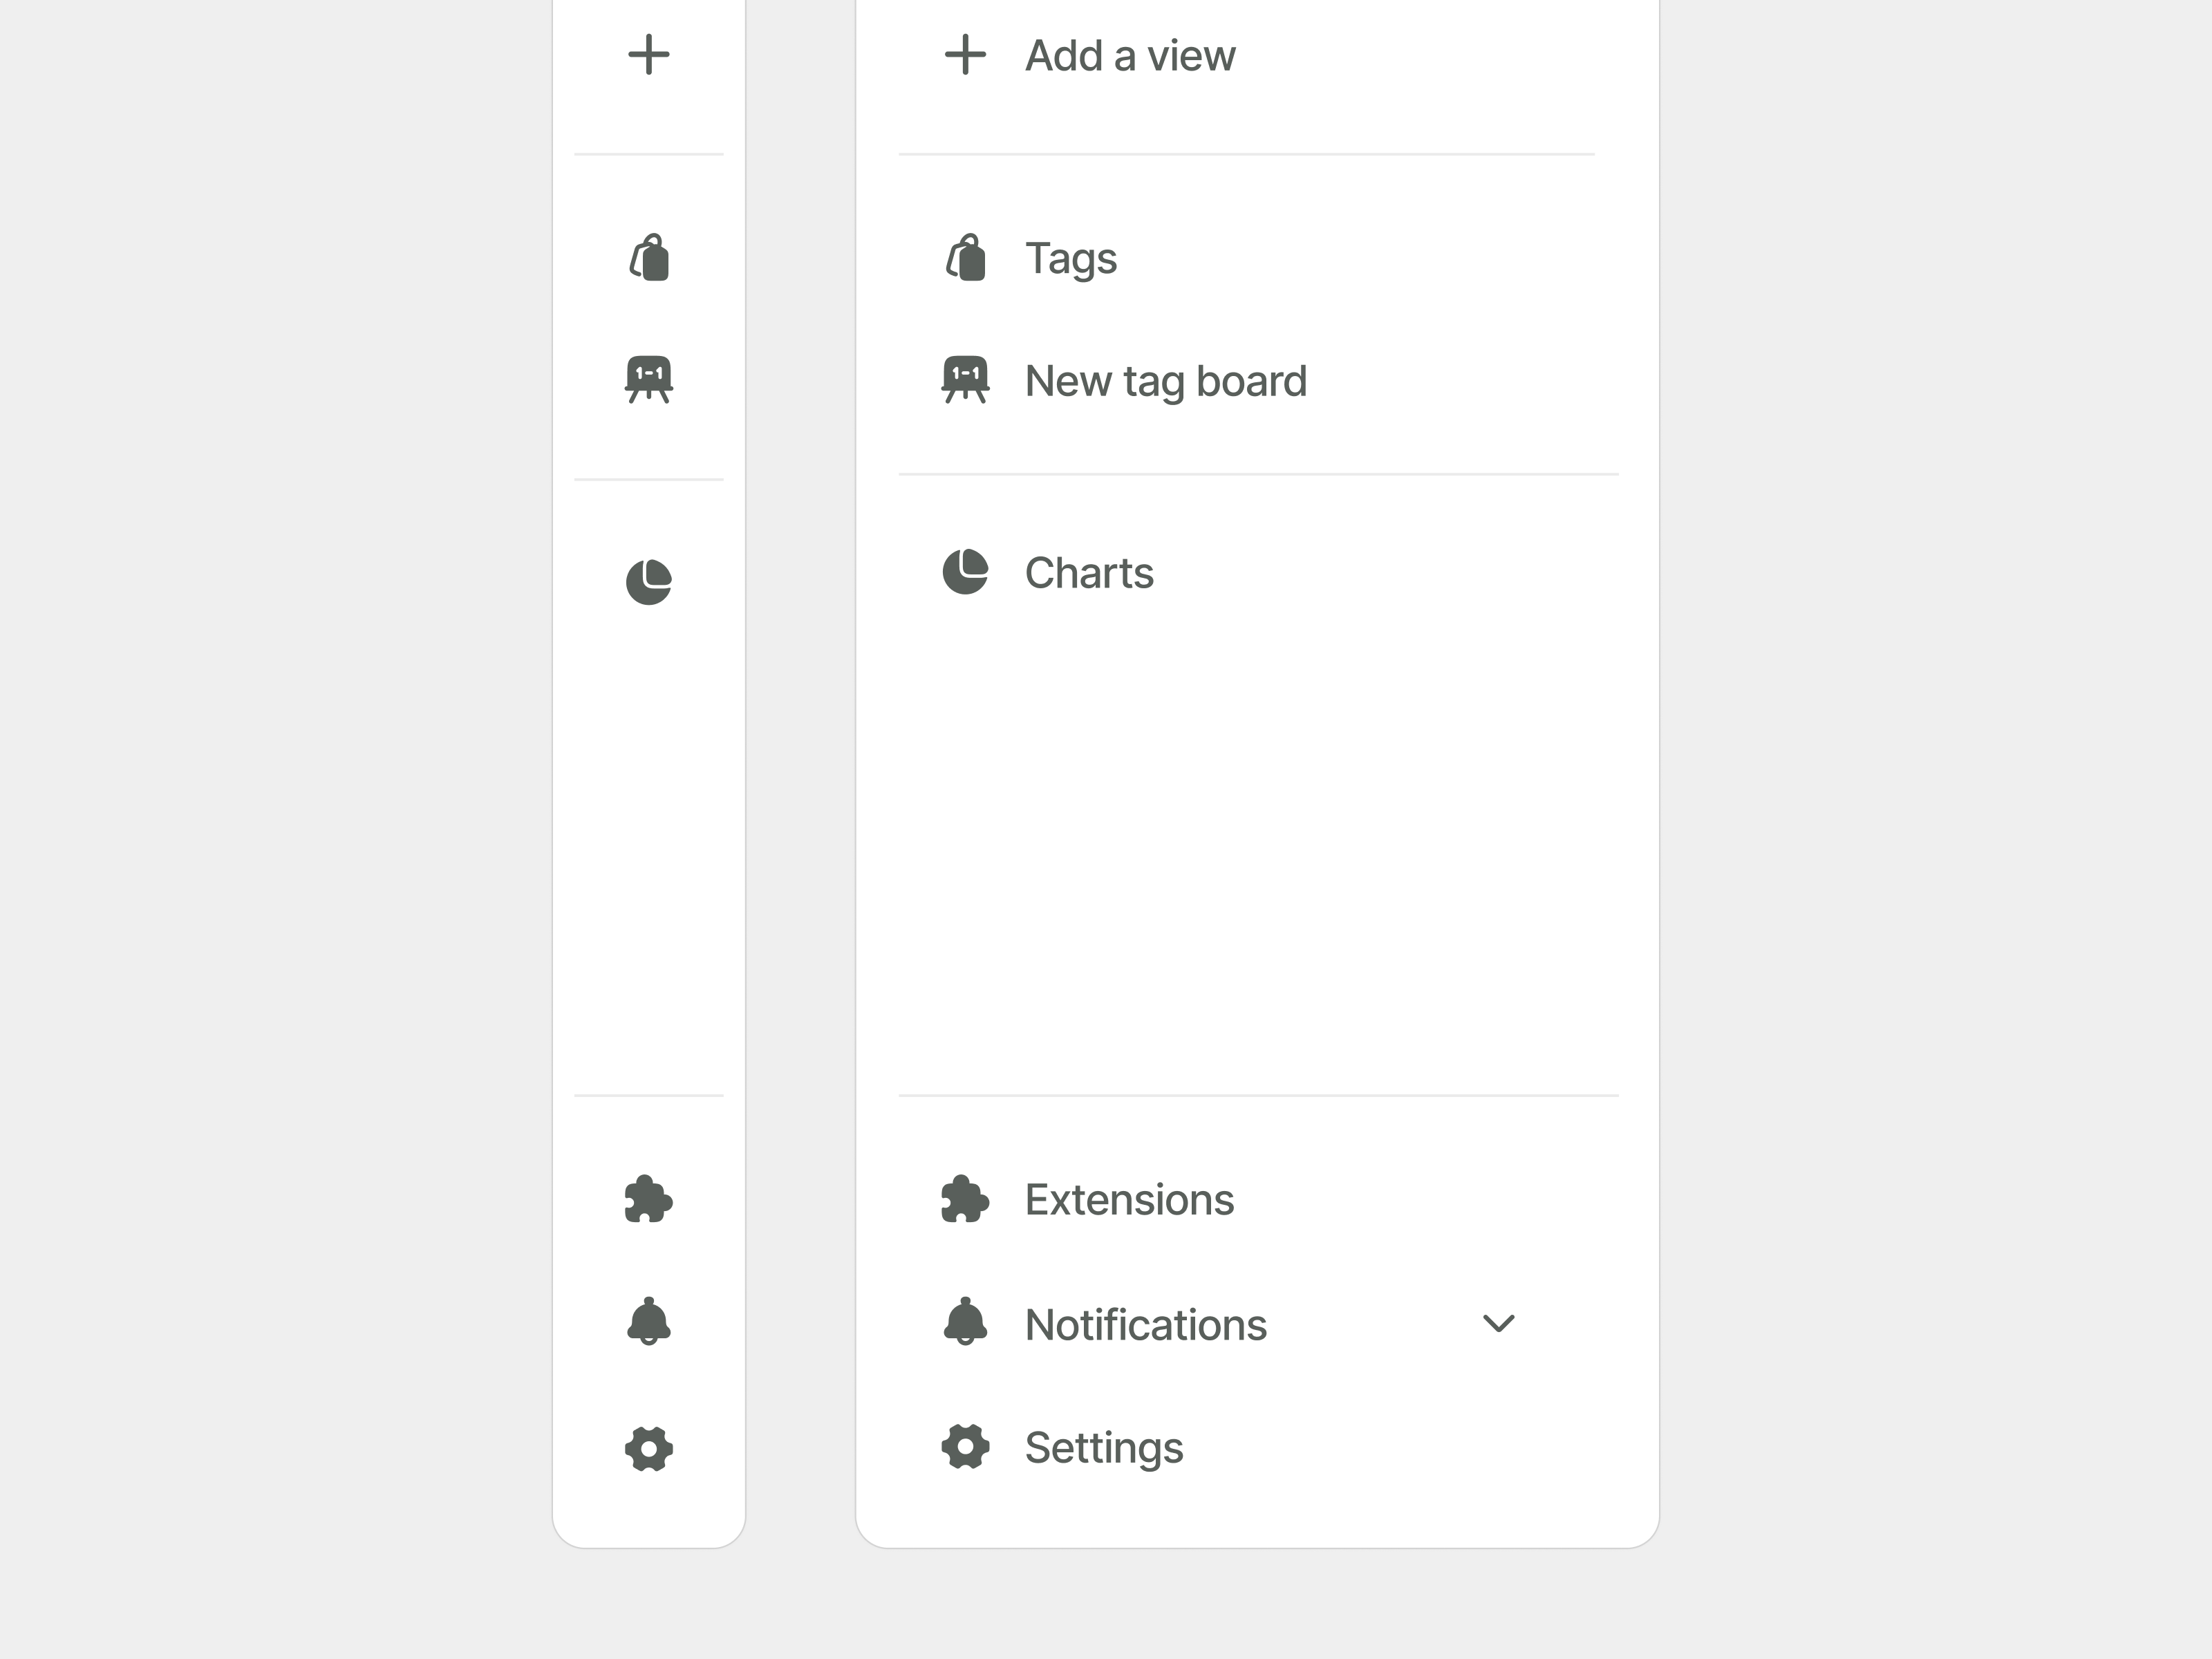Select the Tags icon in the collapsed sidebar
Screen dimensions: 2212x1659
649,258
